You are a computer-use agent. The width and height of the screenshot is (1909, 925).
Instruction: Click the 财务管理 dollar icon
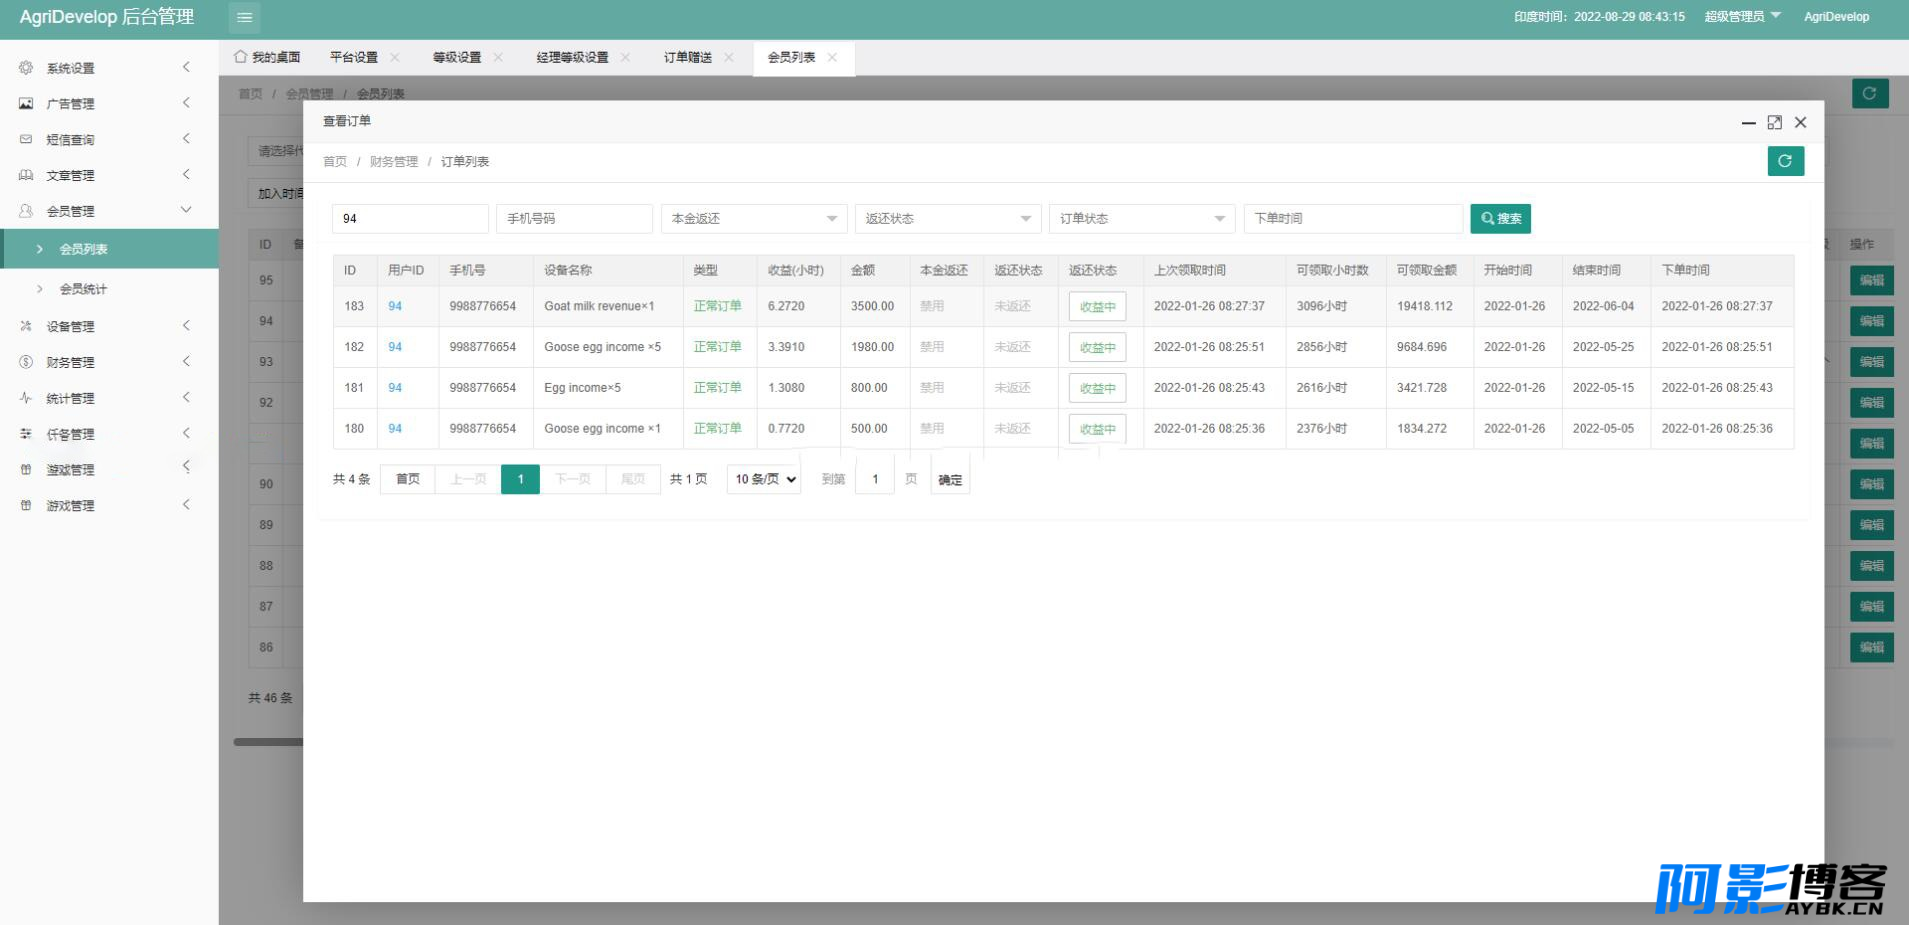pyautogui.click(x=26, y=362)
